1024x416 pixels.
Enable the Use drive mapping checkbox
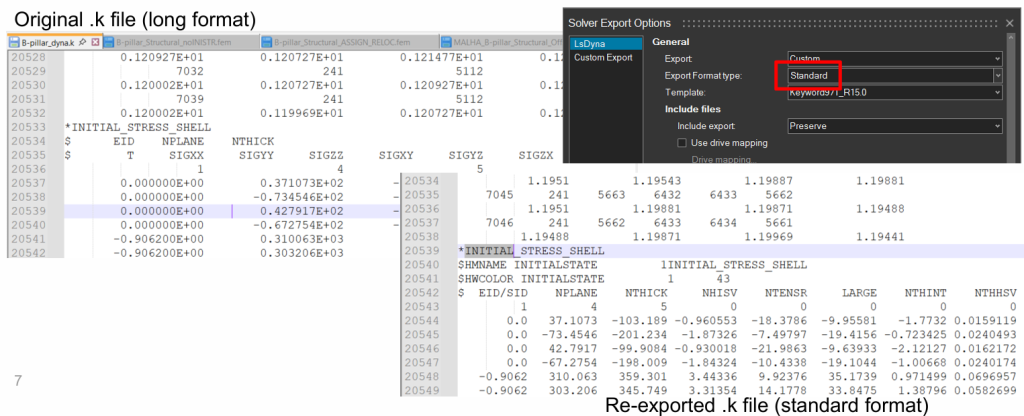[683, 143]
